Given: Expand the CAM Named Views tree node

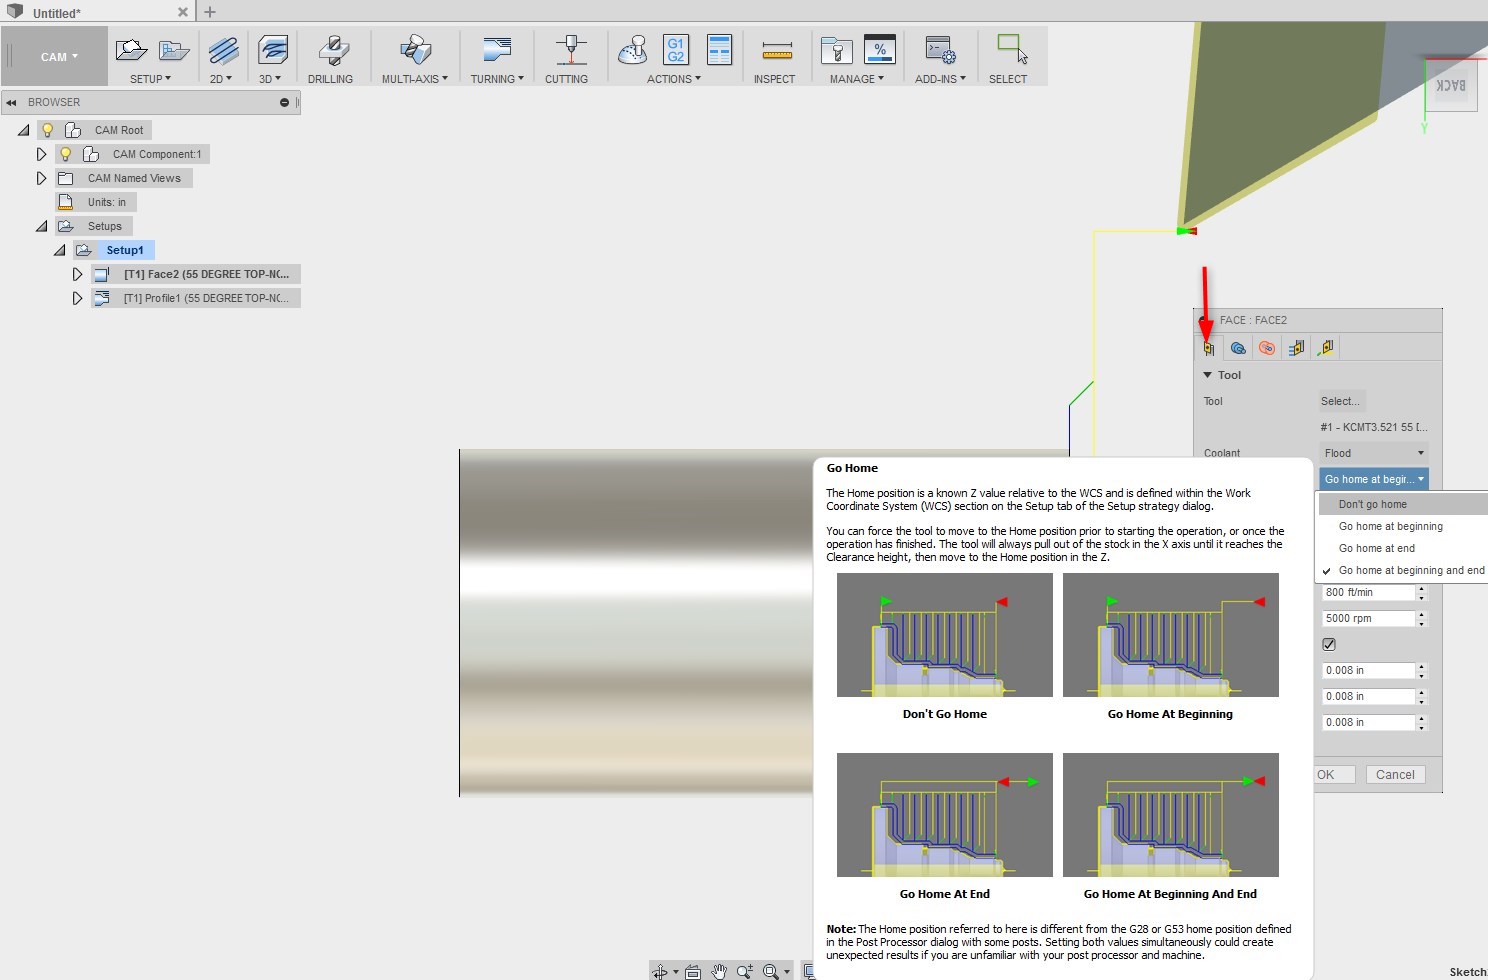Looking at the screenshot, I should [41, 178].
